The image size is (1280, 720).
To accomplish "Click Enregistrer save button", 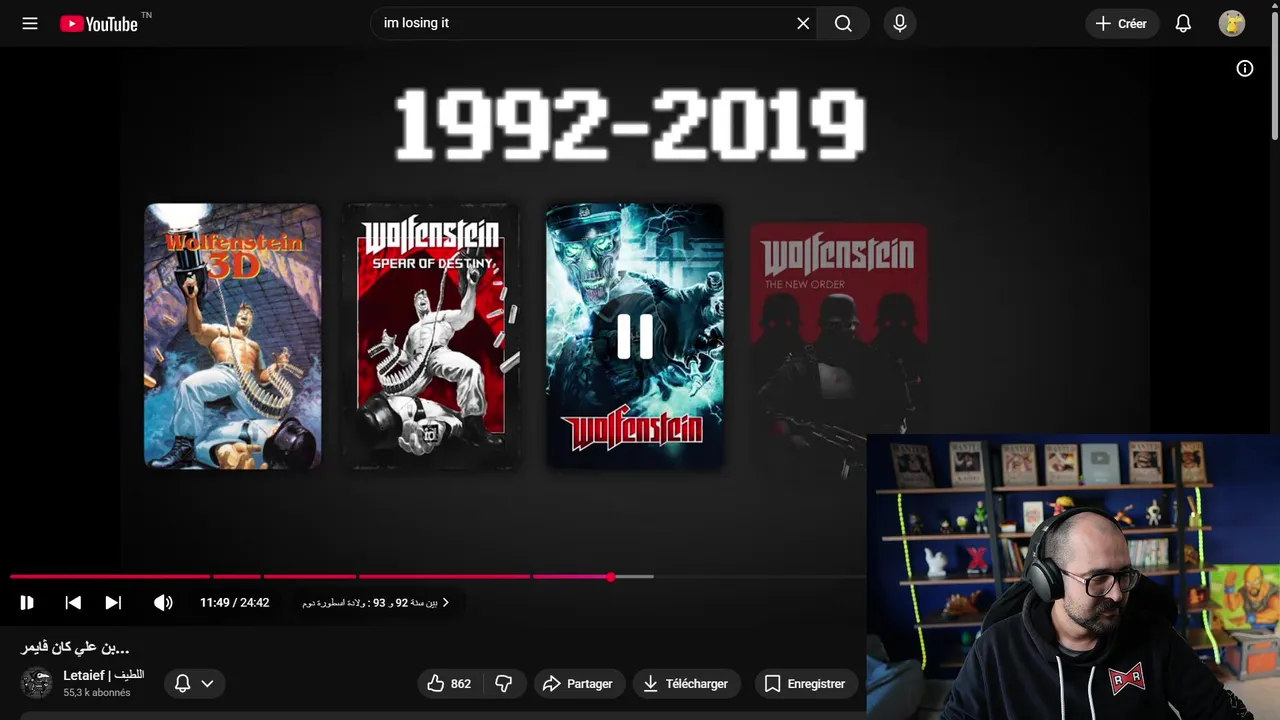I will tap(806, 684).
